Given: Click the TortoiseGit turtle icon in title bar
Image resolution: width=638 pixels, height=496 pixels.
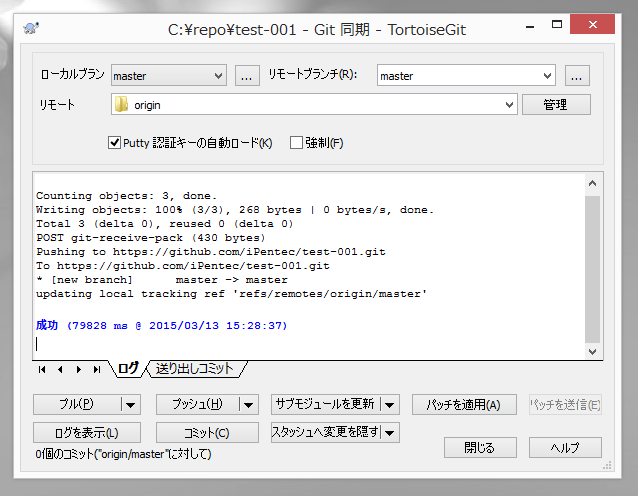Looking at the screenshot, I should (31, 28).
